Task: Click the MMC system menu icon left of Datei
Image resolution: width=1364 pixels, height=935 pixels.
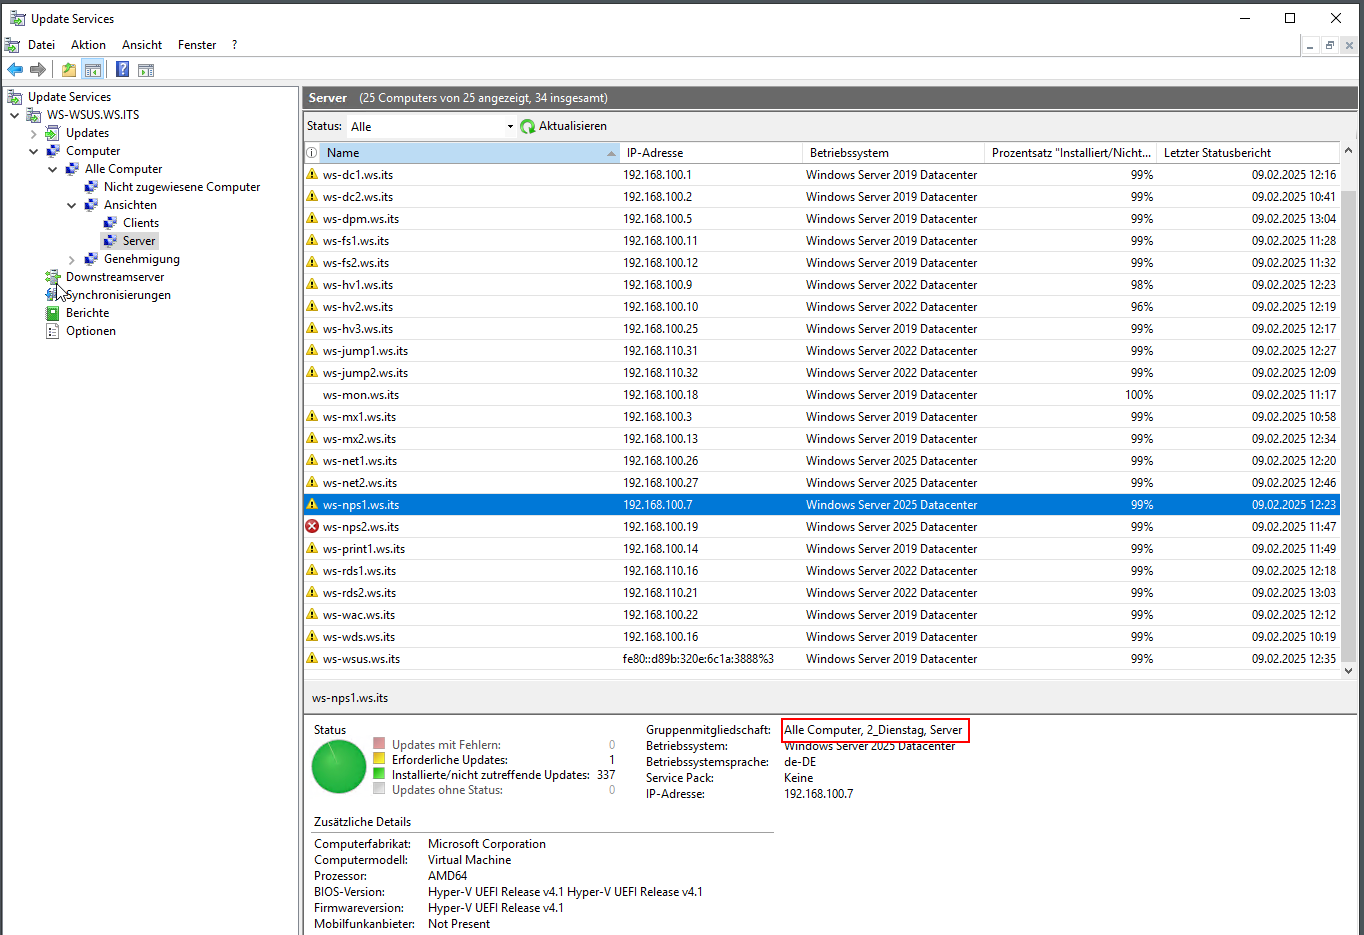Action: click(12, 45)
